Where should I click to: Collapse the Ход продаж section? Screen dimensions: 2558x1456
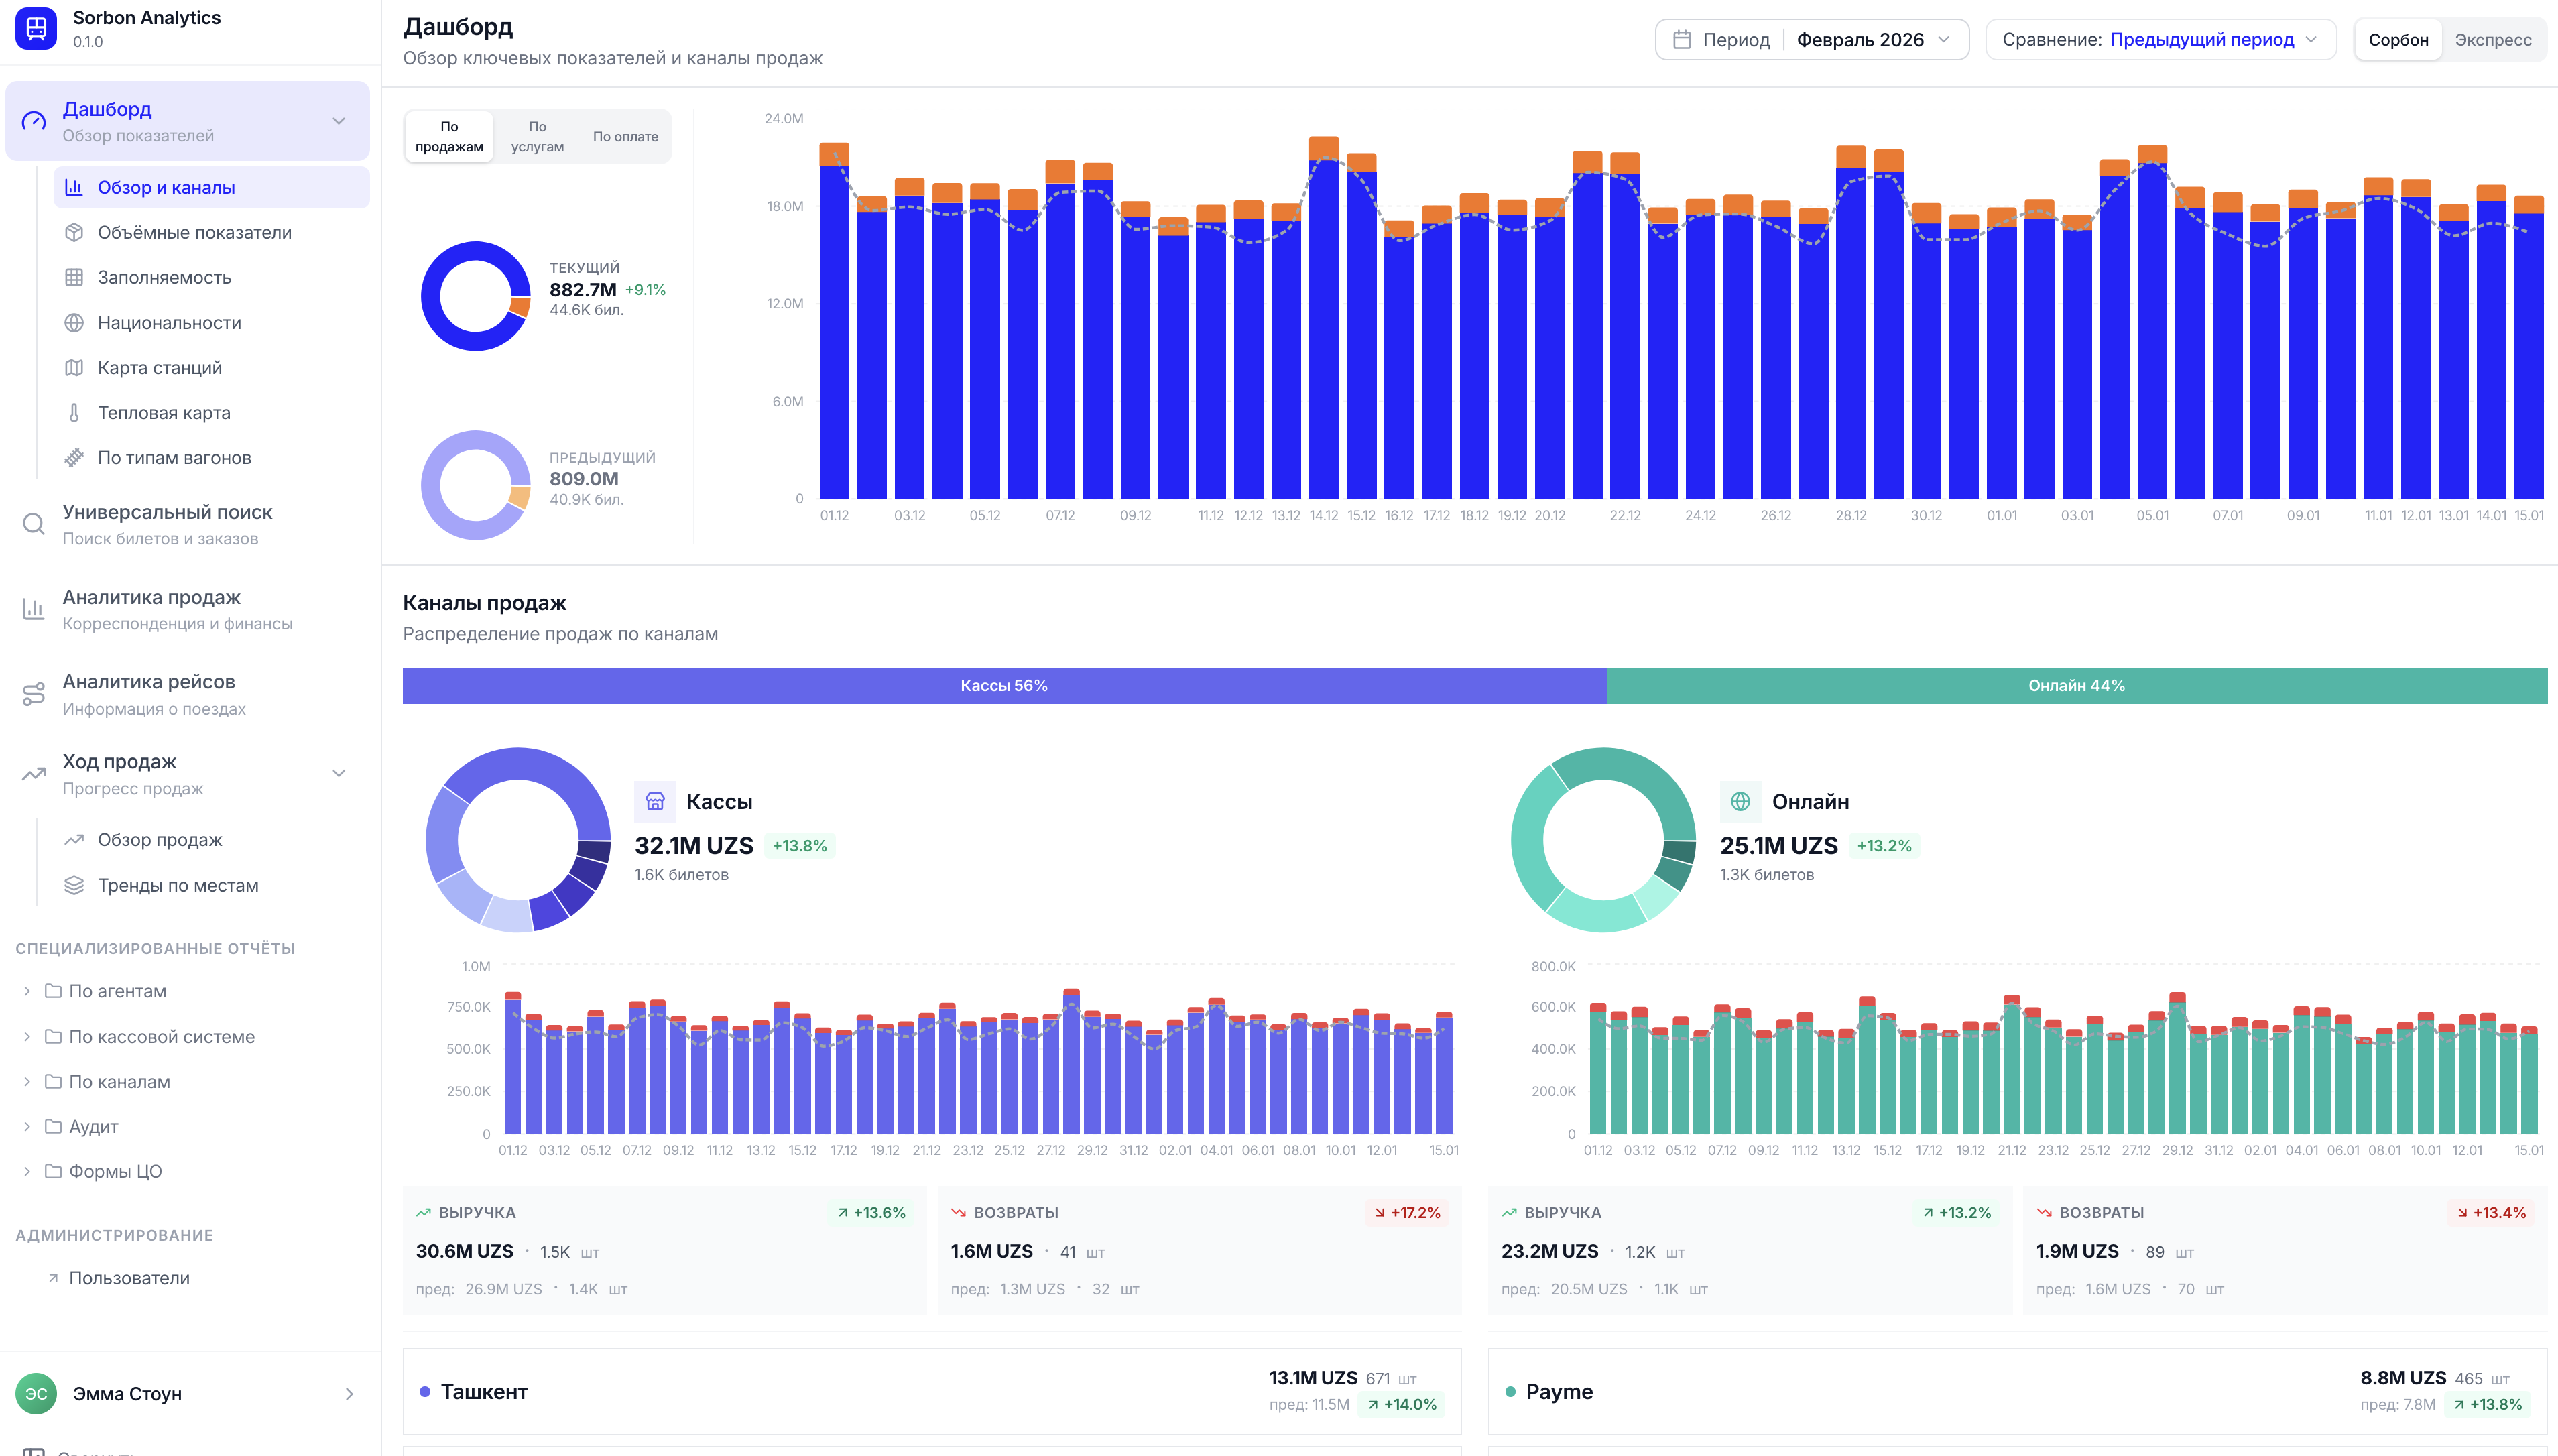(x=338, y=772)
